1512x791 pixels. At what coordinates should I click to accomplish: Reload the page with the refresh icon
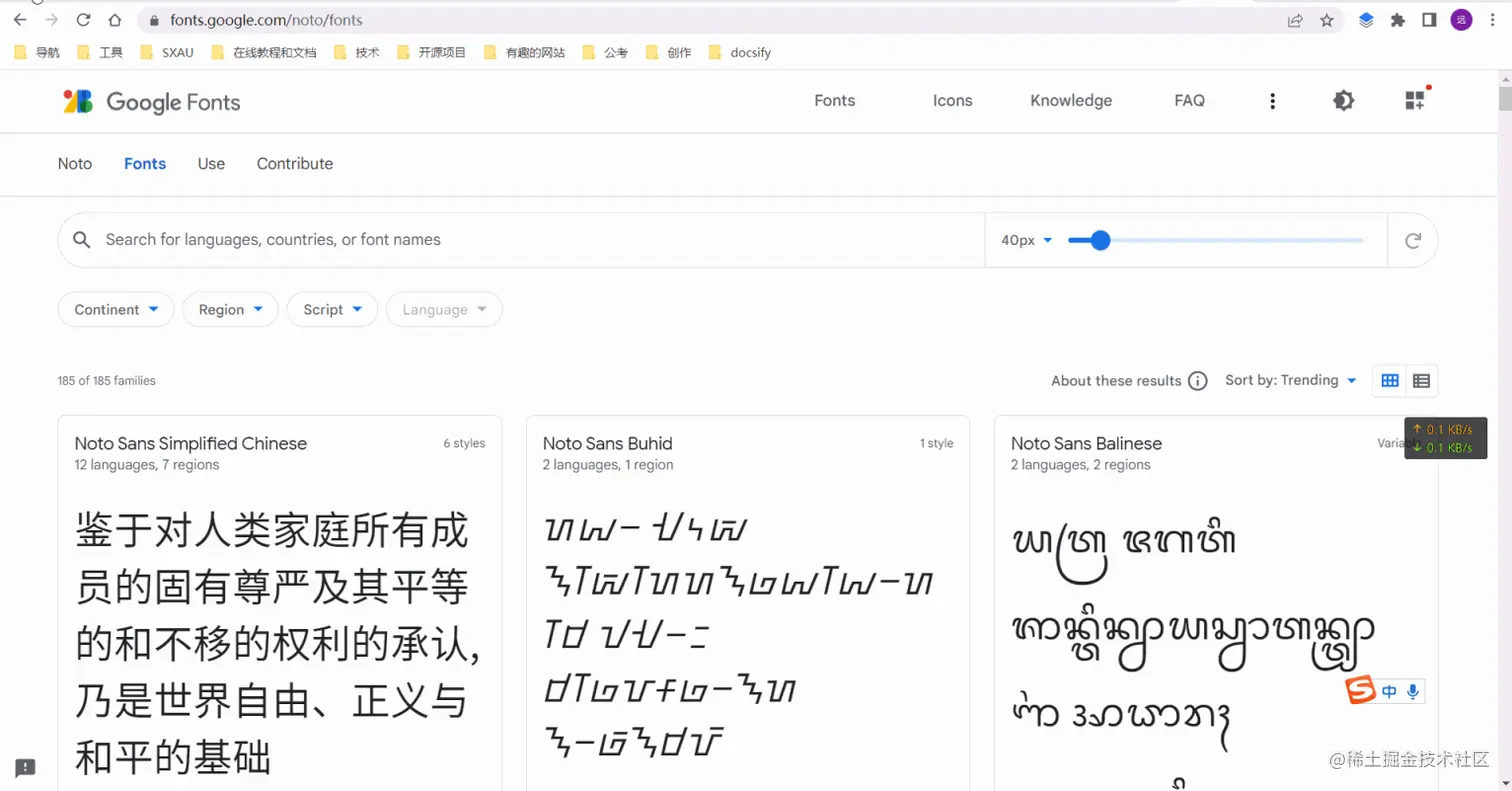84,20
